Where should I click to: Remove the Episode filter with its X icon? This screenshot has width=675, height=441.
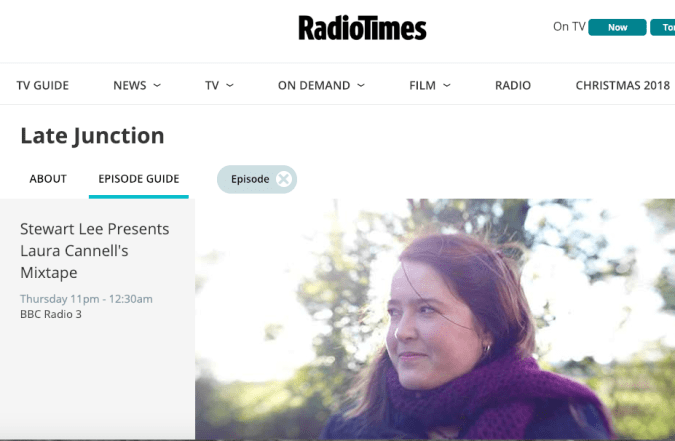coord(284,179)
